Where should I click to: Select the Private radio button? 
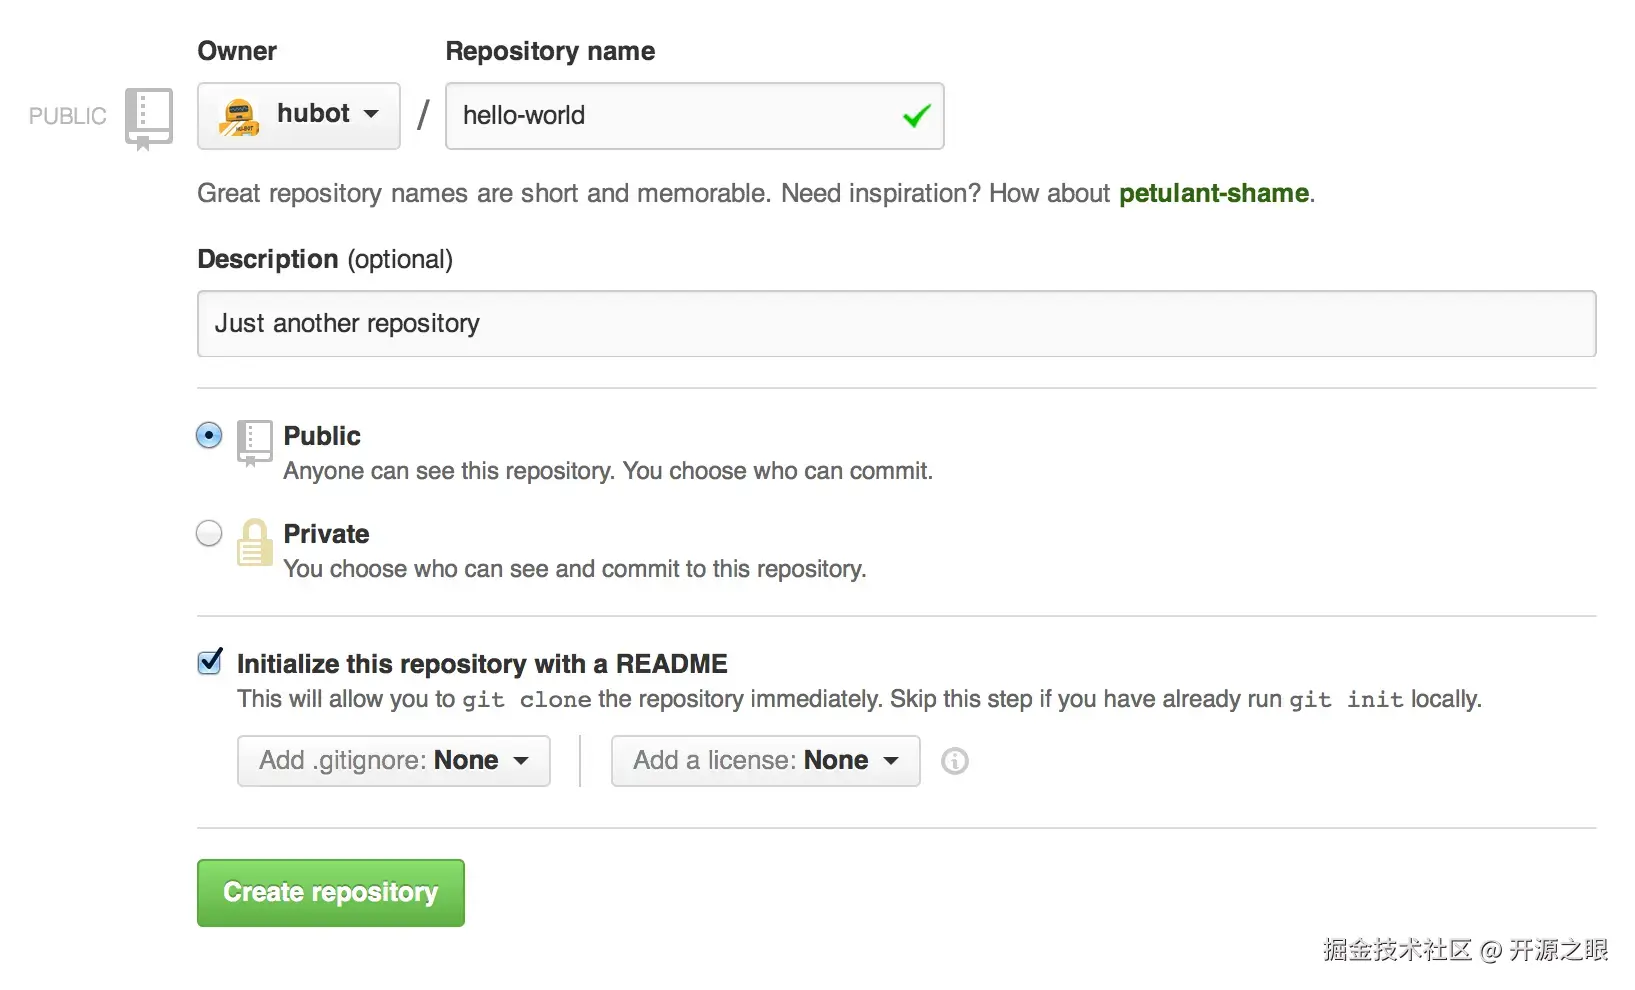point(209,534)
